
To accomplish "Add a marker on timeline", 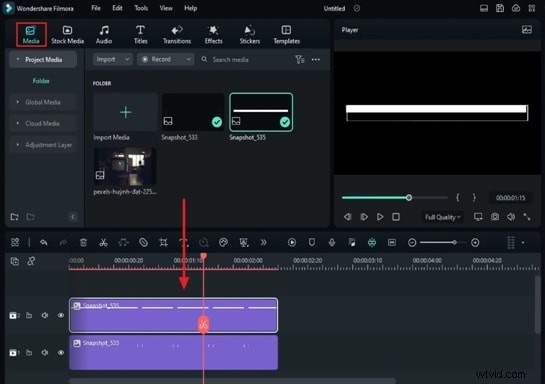I will point(312,243).
